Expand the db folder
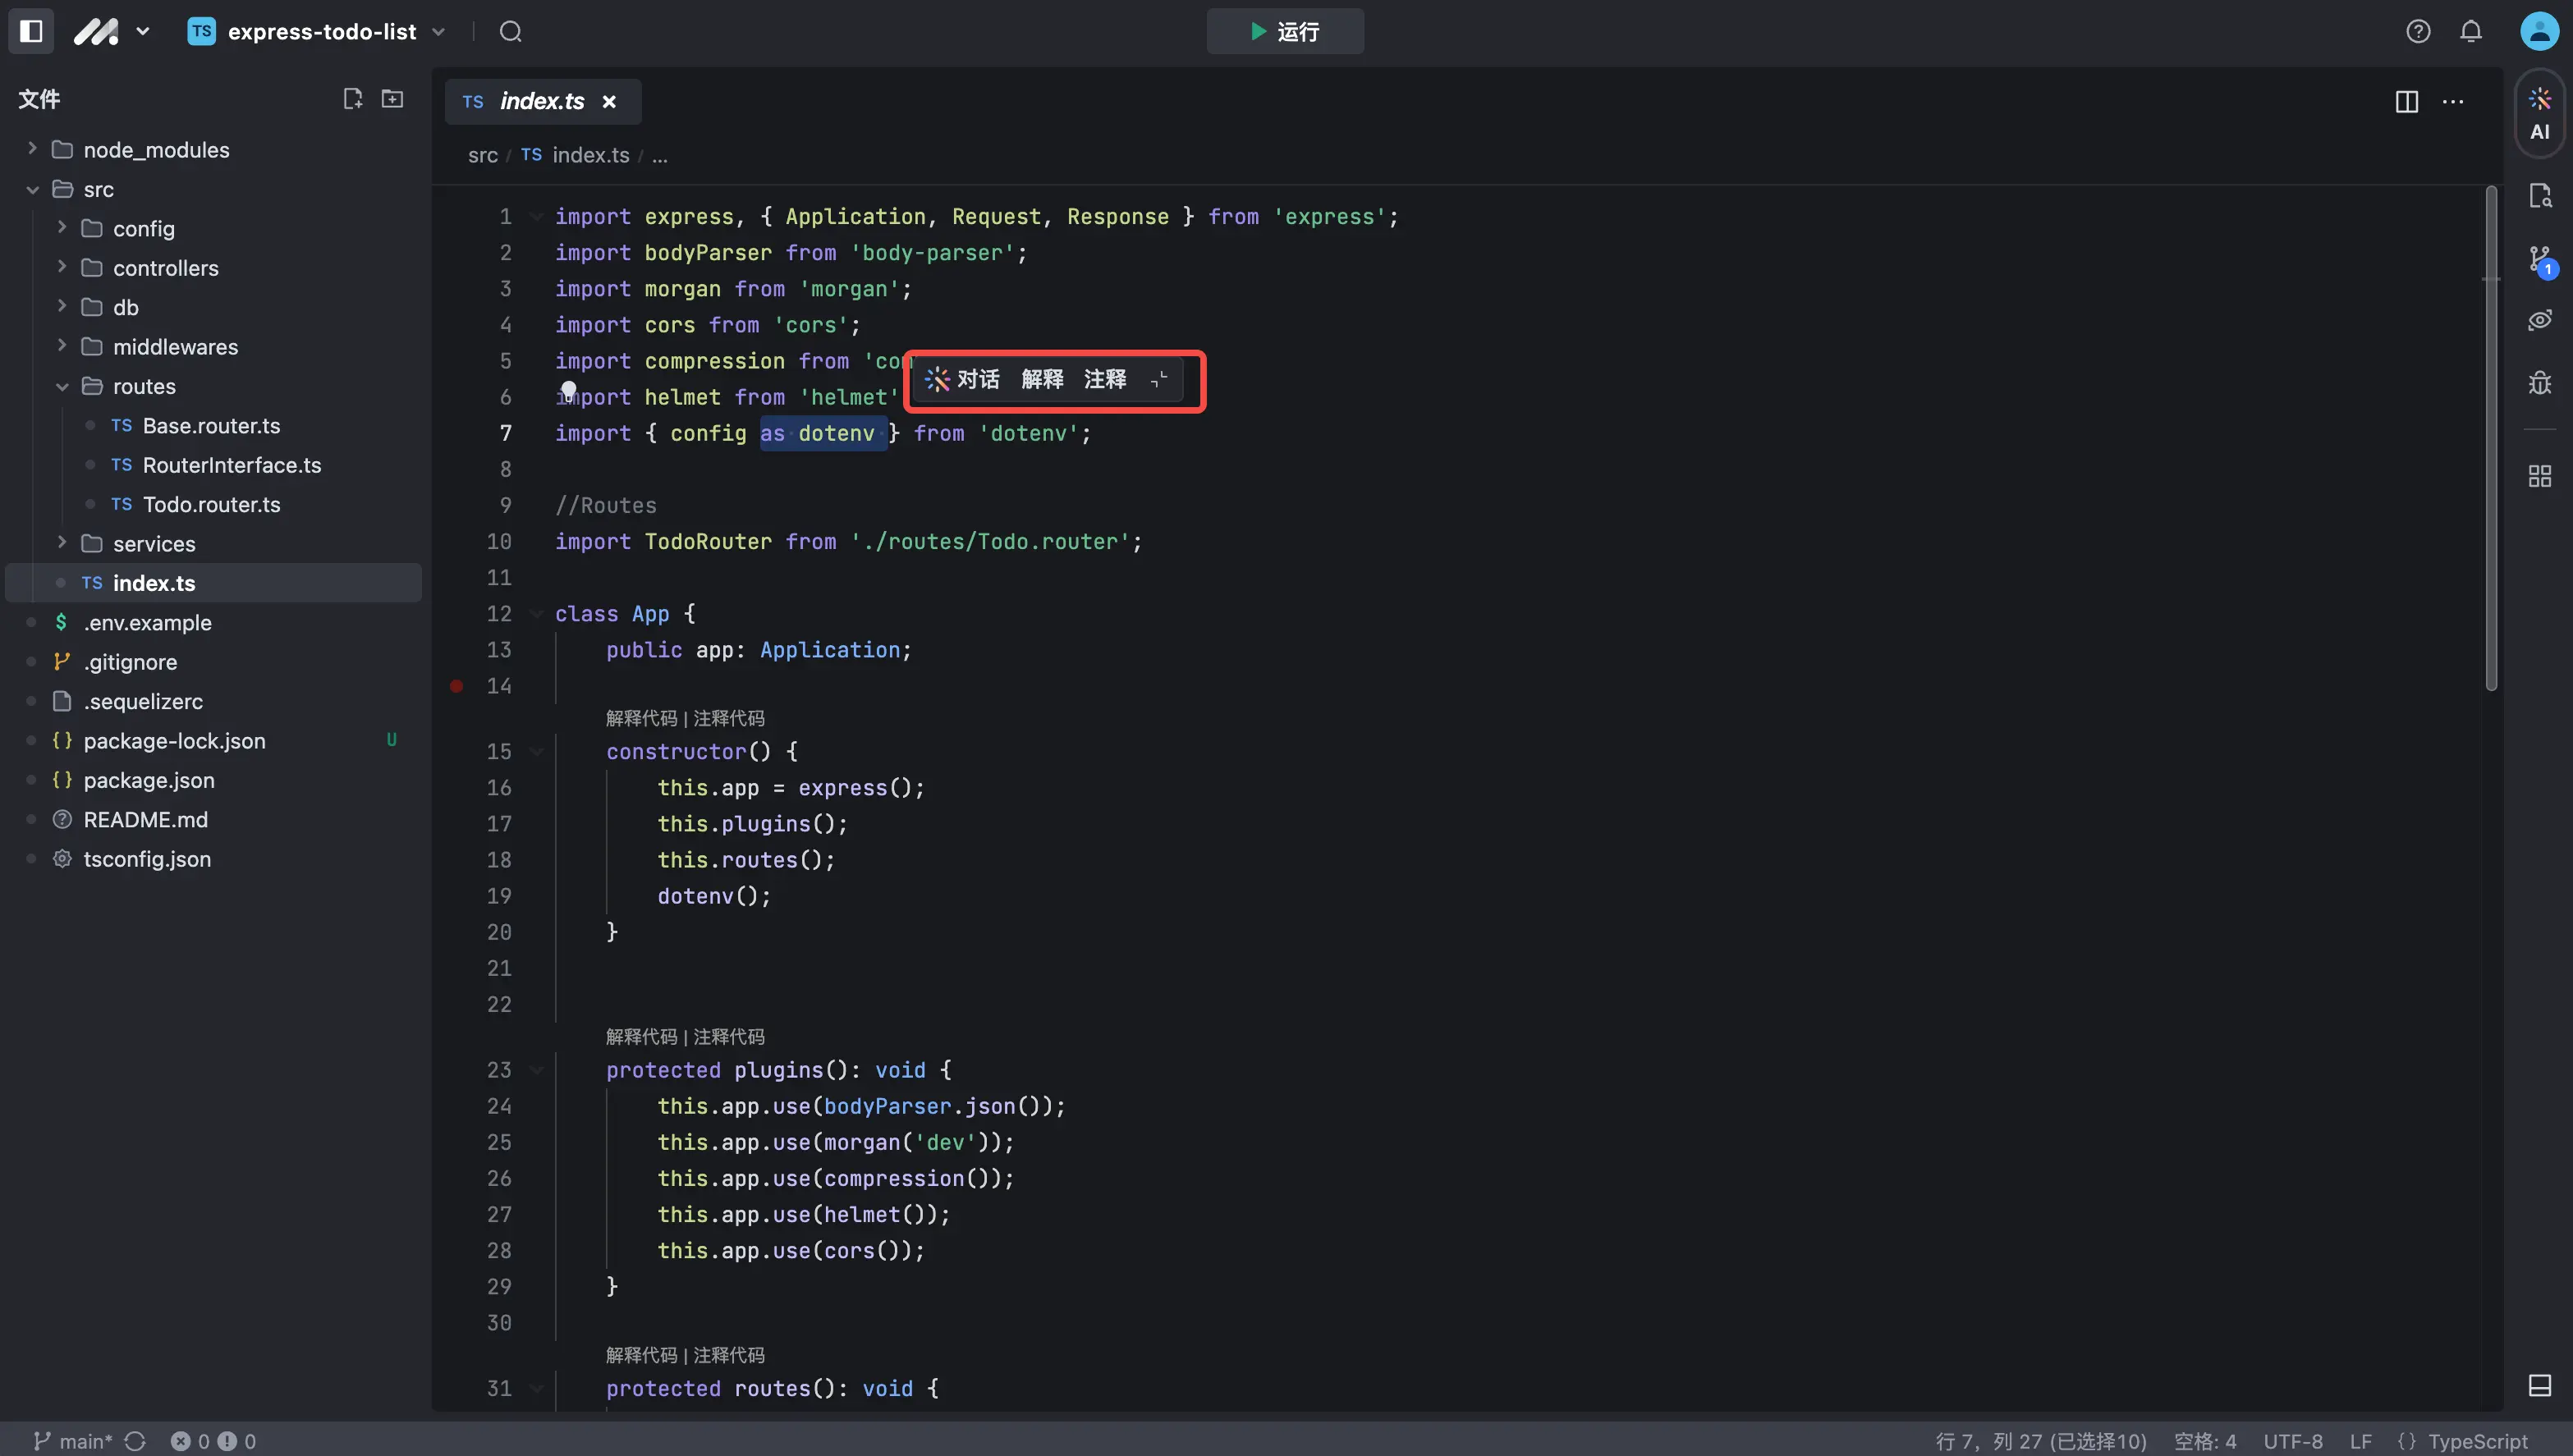 tap(213, 307)
